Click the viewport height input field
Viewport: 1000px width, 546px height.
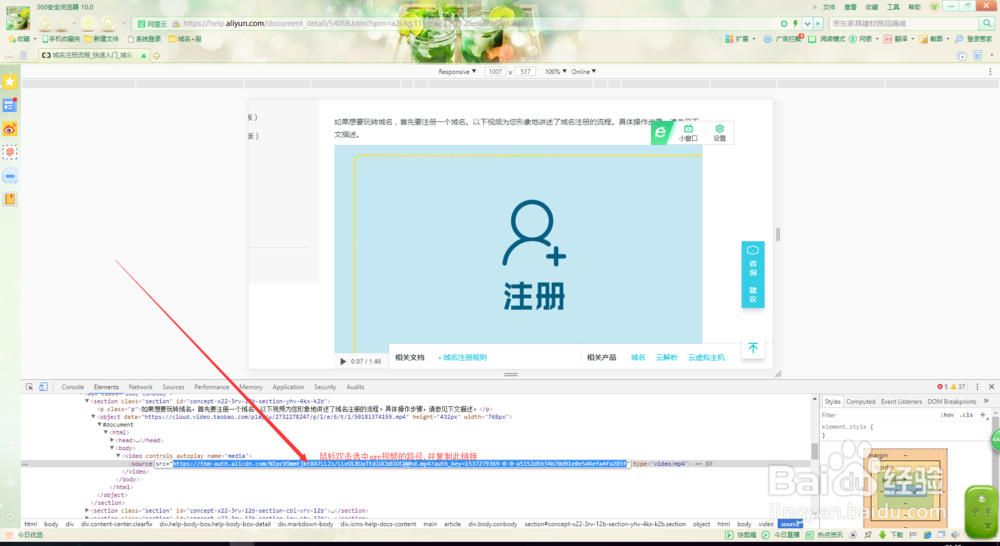[525, 71]
